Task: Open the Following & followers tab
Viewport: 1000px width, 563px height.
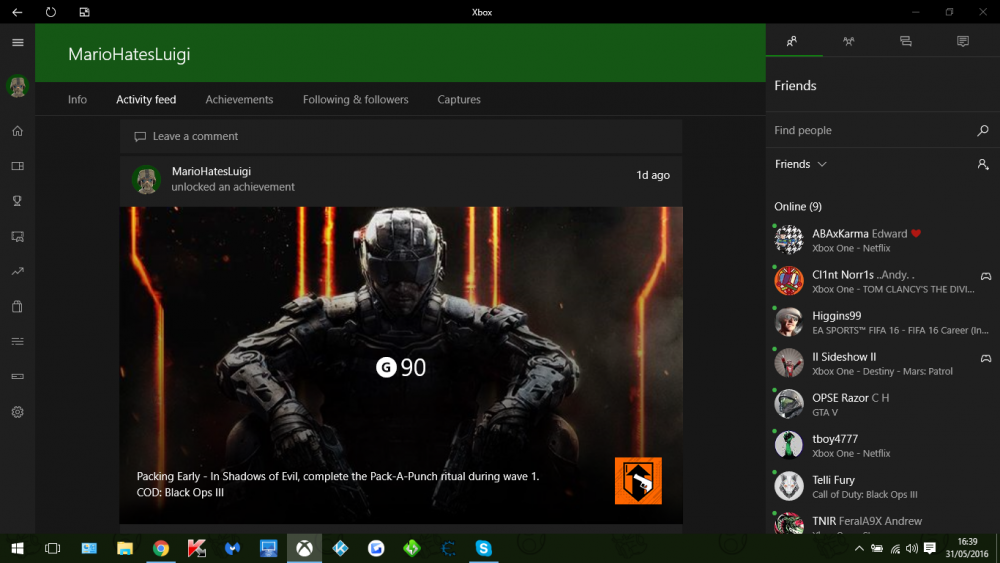Action: (355, 100)
